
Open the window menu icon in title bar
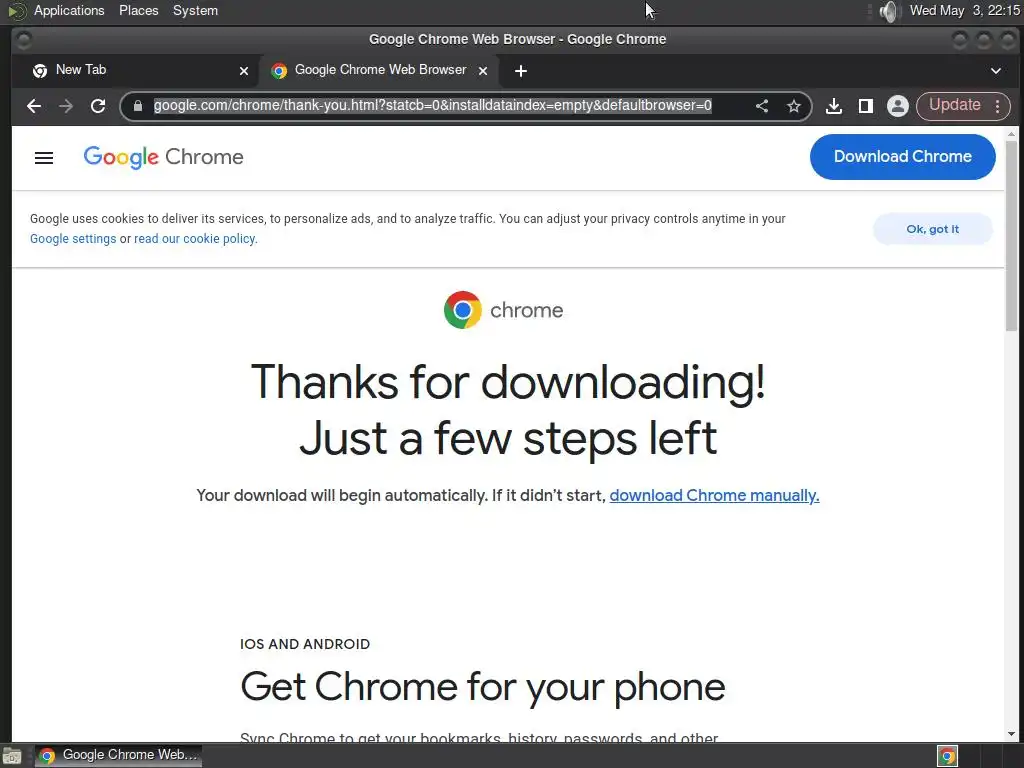(24, 39)
